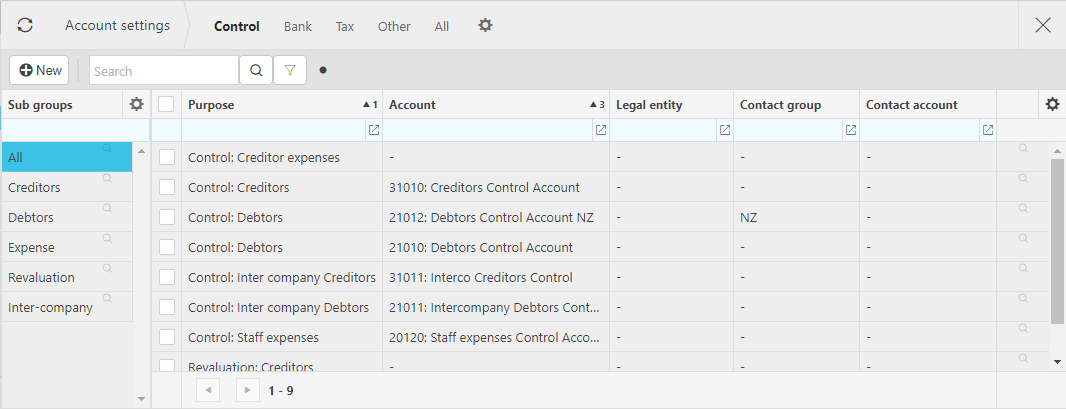Click the Purpose column filter field
This screenshot has width=1066, height=409.
274,130
